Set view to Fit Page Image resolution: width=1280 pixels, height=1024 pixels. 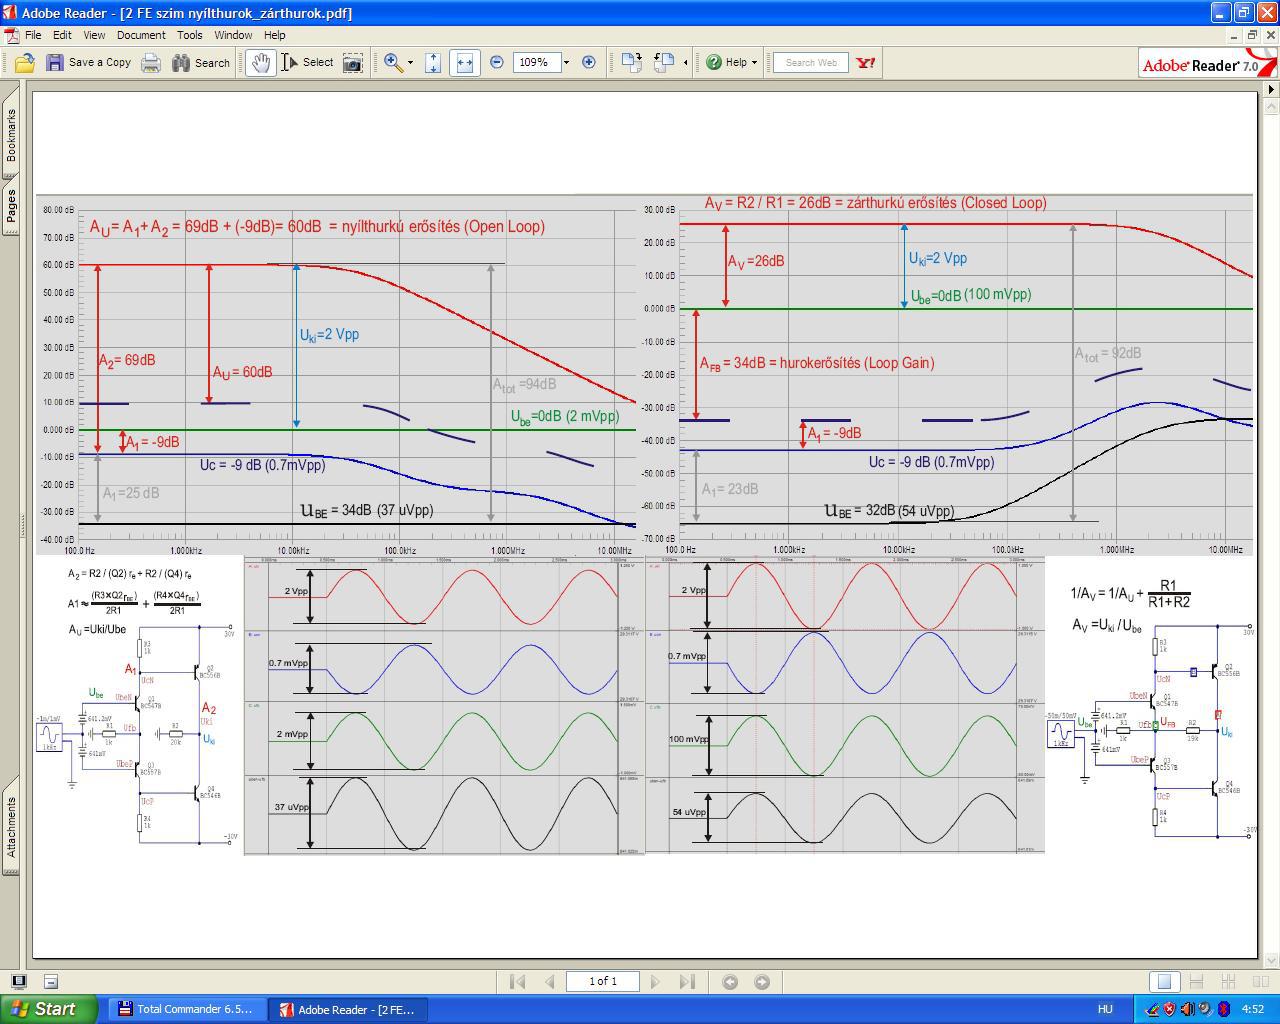[433, 62]
